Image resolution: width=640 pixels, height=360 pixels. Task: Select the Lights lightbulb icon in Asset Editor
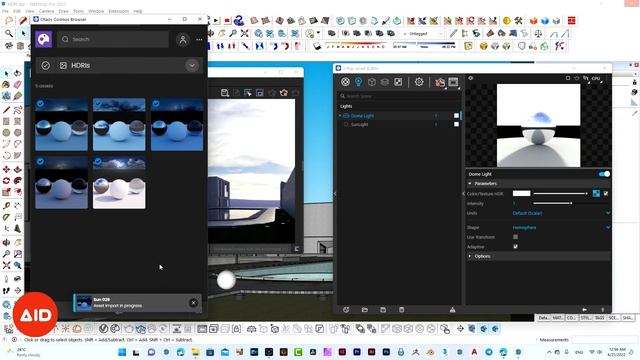point(358,82)
